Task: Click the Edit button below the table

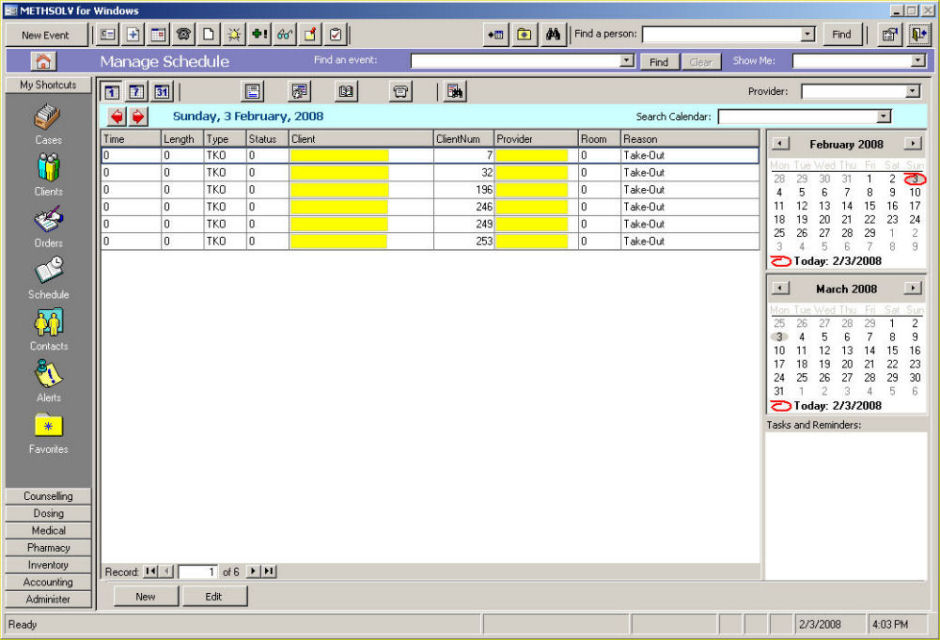Action: coord(213,597)
